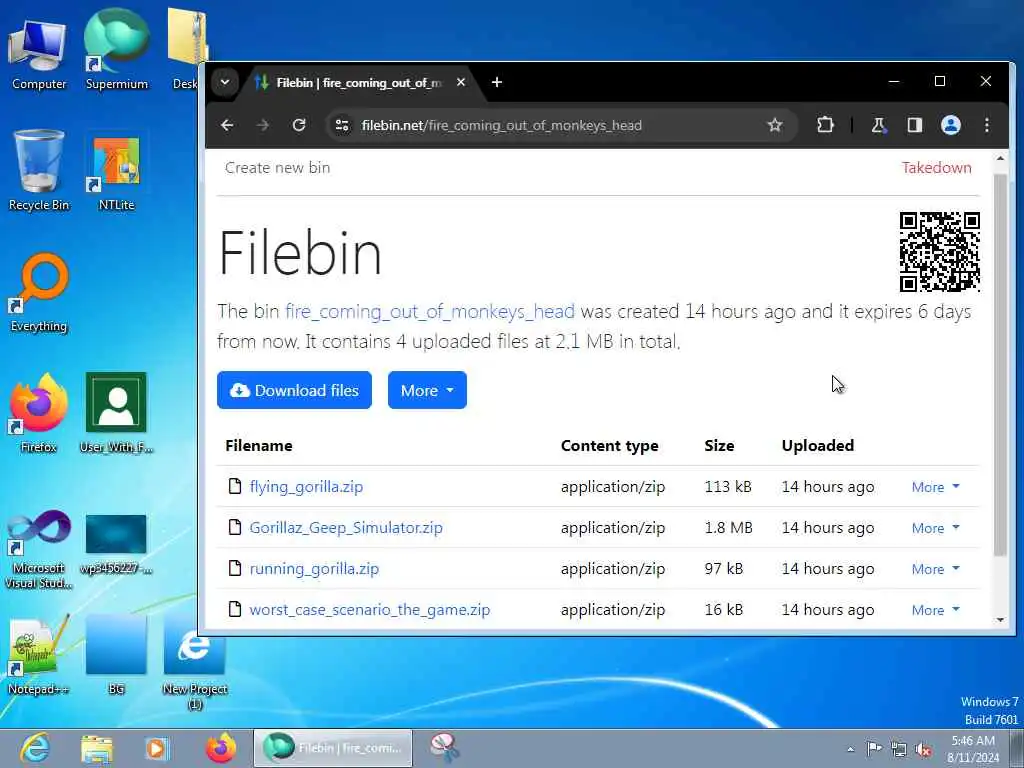1024x768 pixels.
Task: Click the Show desktop strip beside the clock
Action: [x=1017, y=748]
